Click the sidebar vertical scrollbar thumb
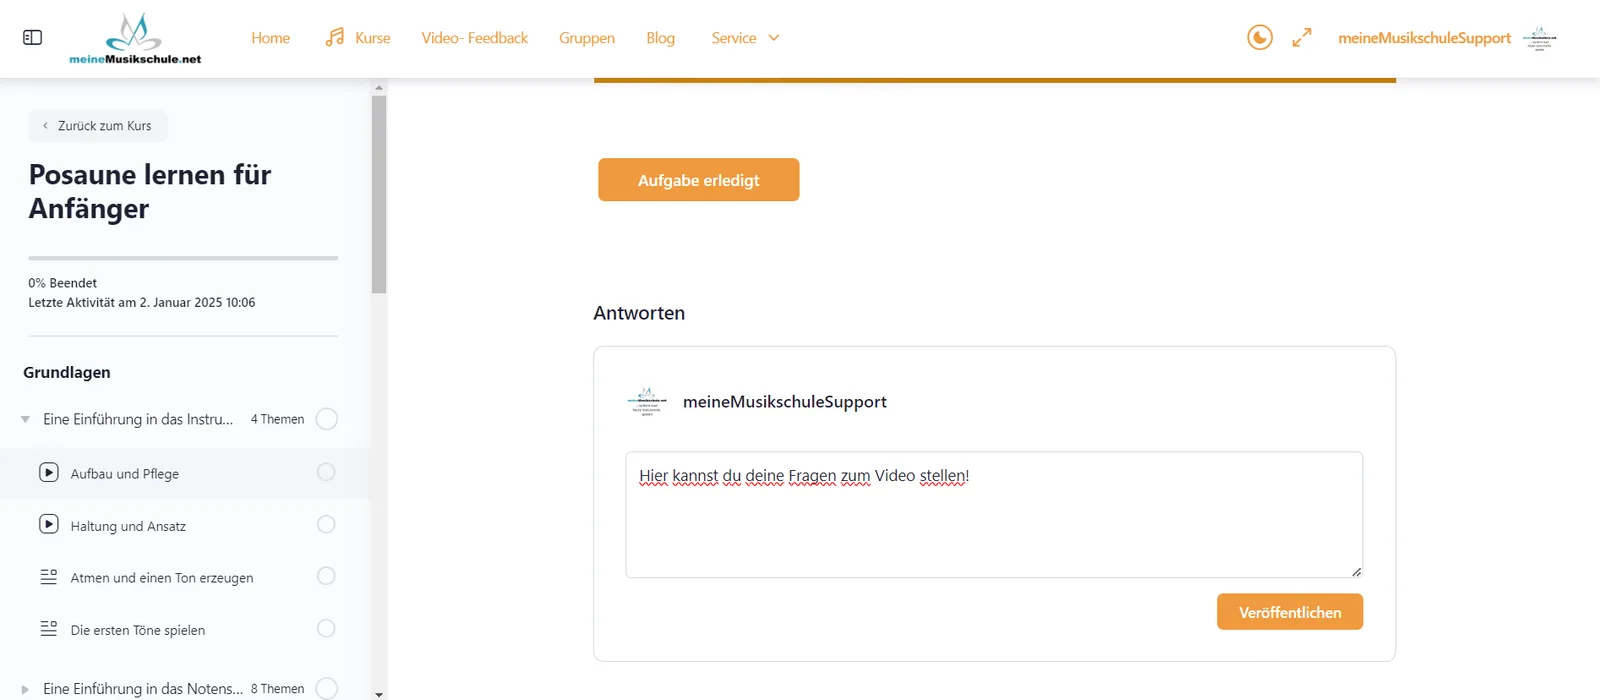Screen dimensions: 1600x700 [379, 194]
